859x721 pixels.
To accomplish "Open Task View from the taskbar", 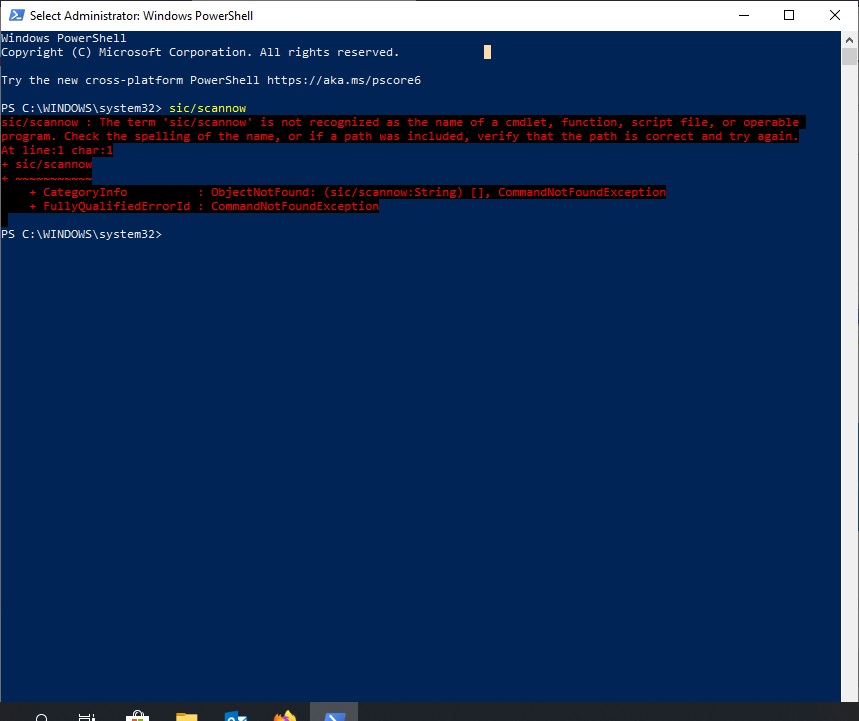I will click(88, 716).
